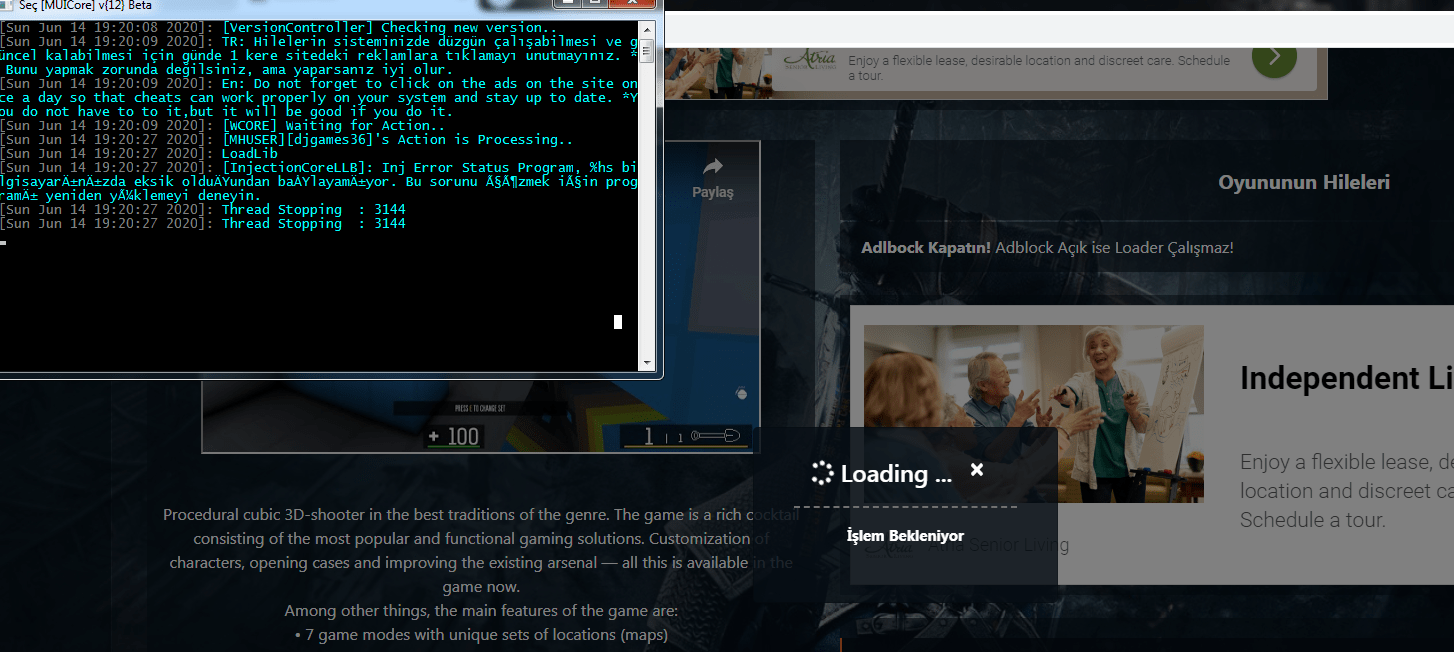Click the 'Oyununun Hileleri' heading
The height and width of the screenshot is (652, 1454).
[x=1303, y=182]
